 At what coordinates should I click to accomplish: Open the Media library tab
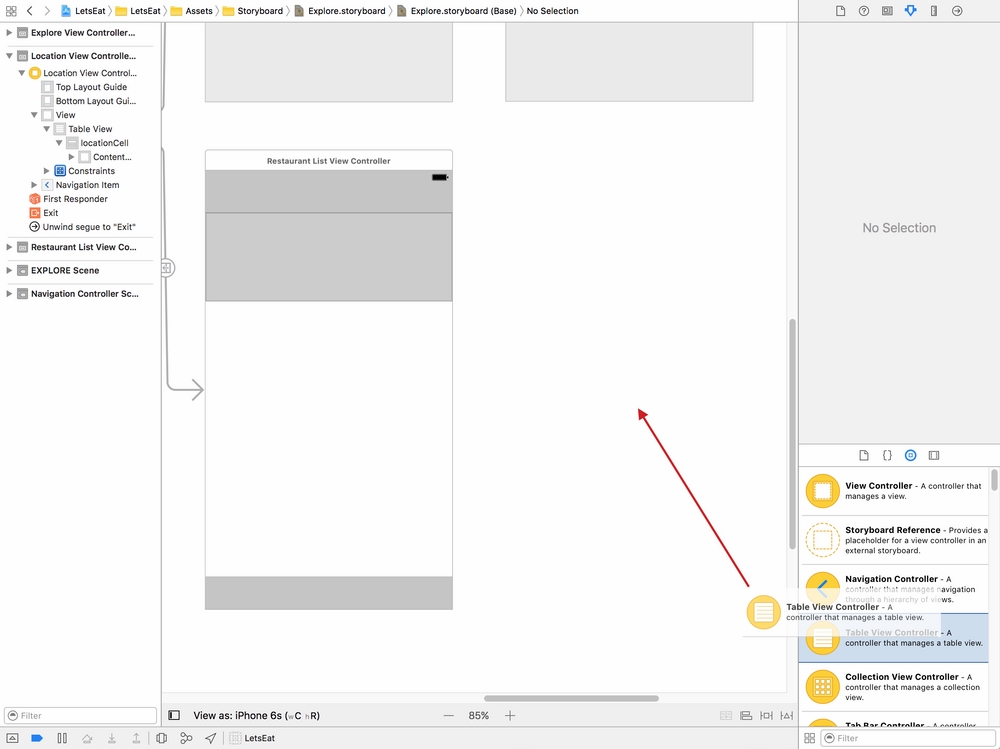(x=934, y=456)
